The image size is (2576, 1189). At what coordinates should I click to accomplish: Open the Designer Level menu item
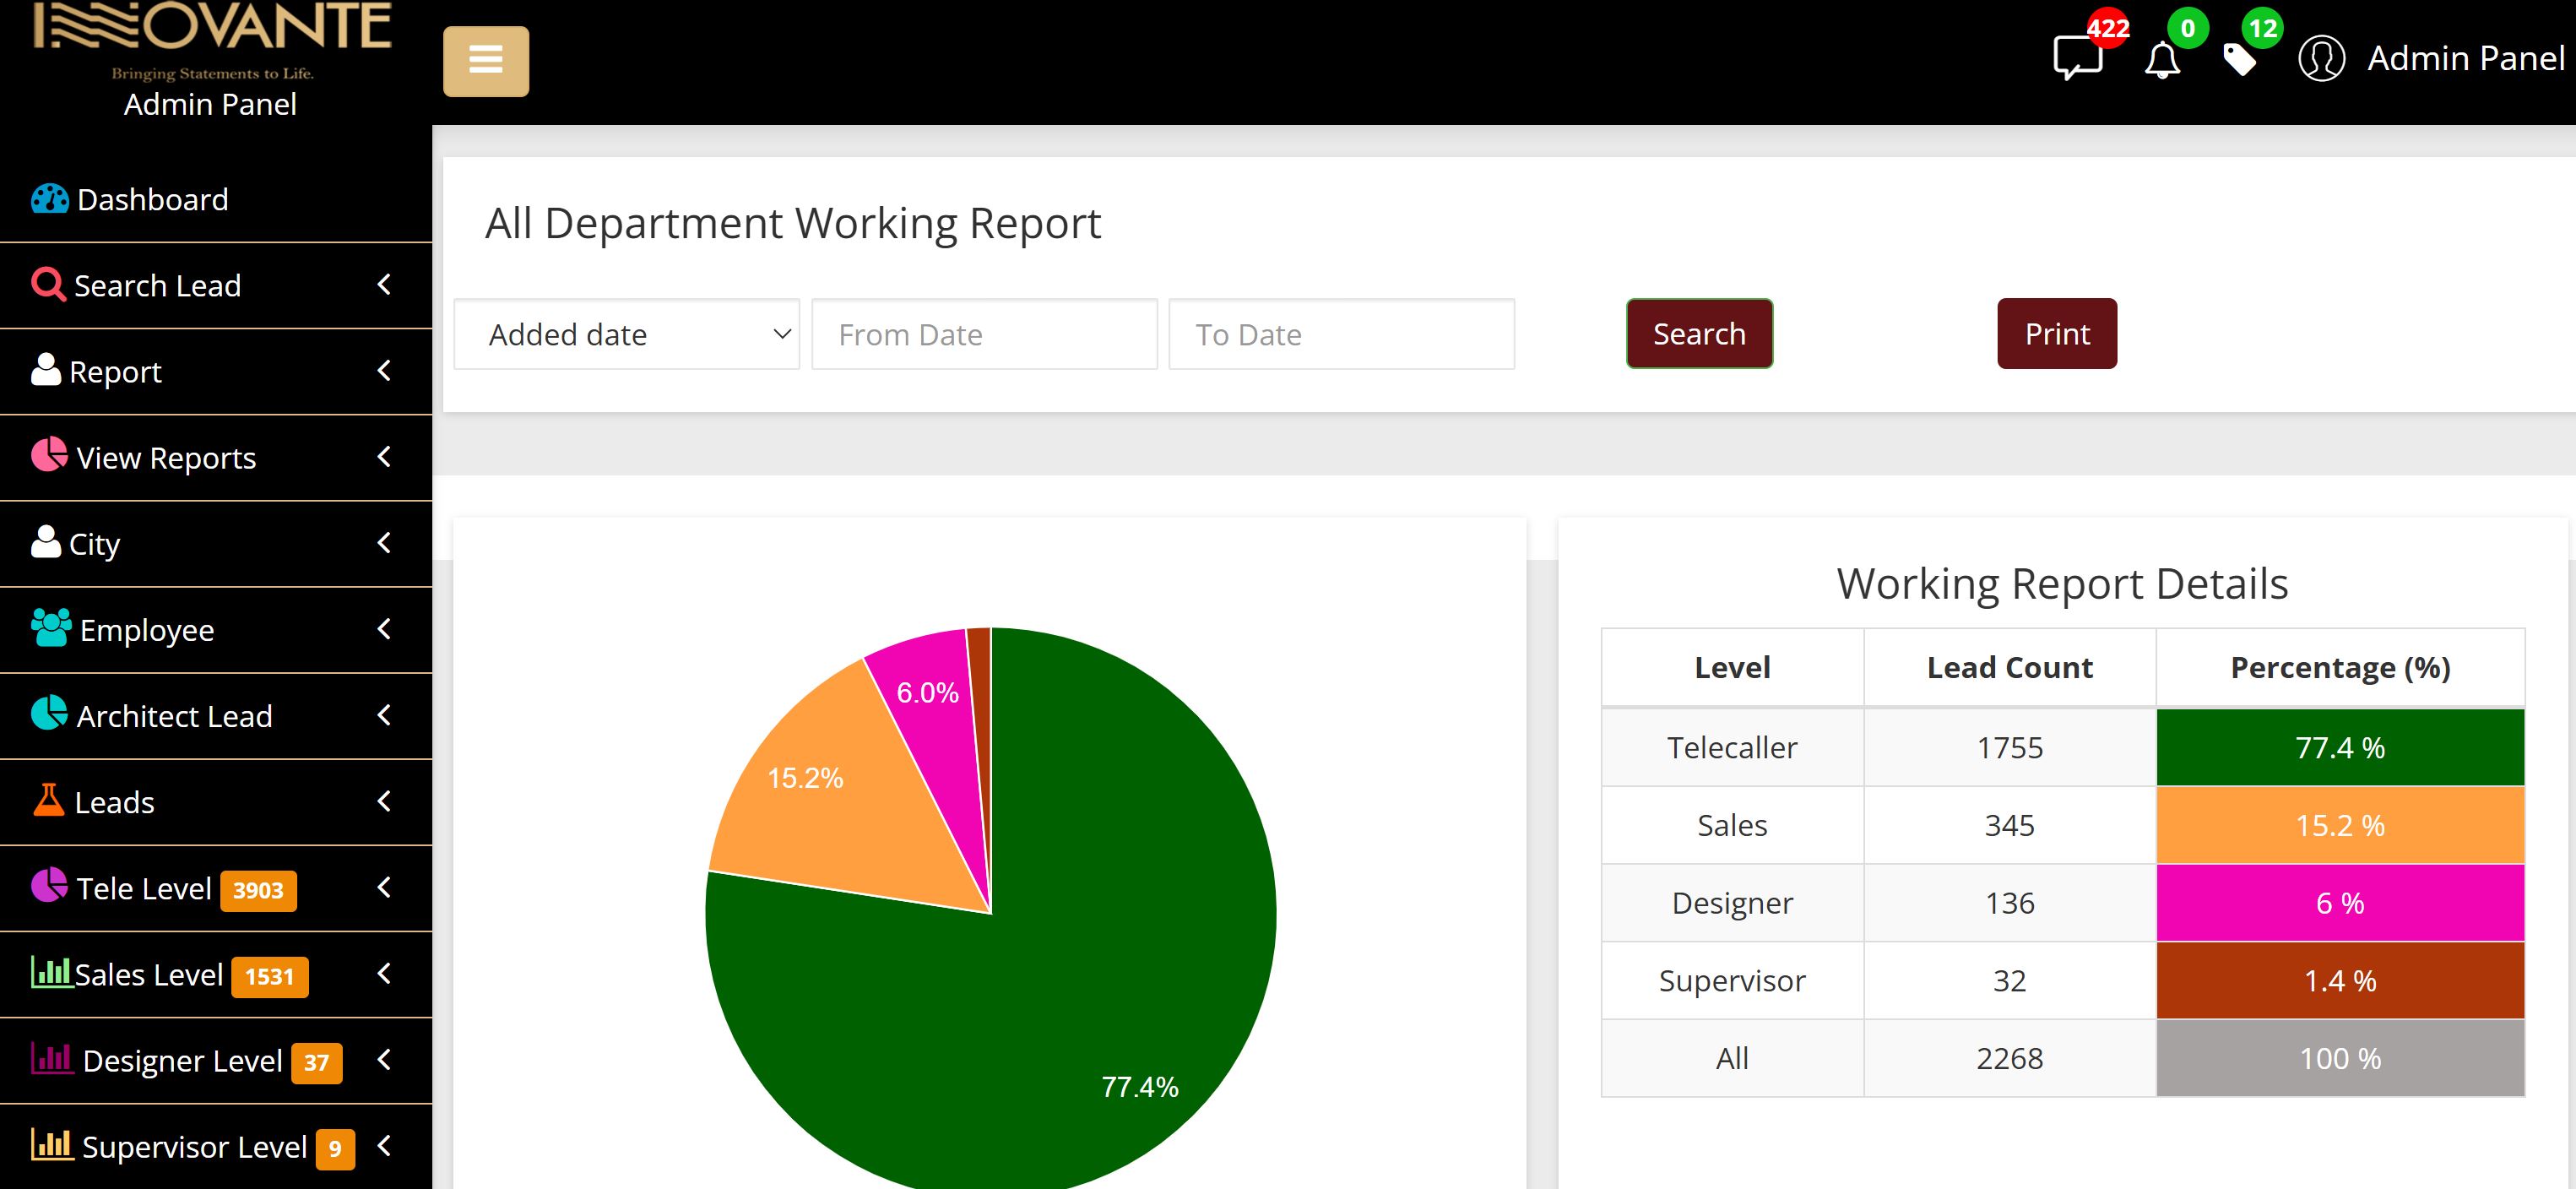182,1060
